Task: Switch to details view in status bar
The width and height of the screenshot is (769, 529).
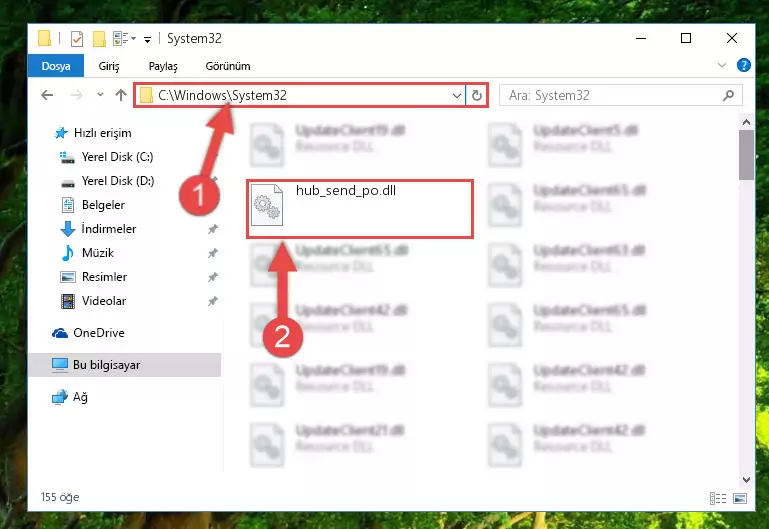Action: (718, 499)
